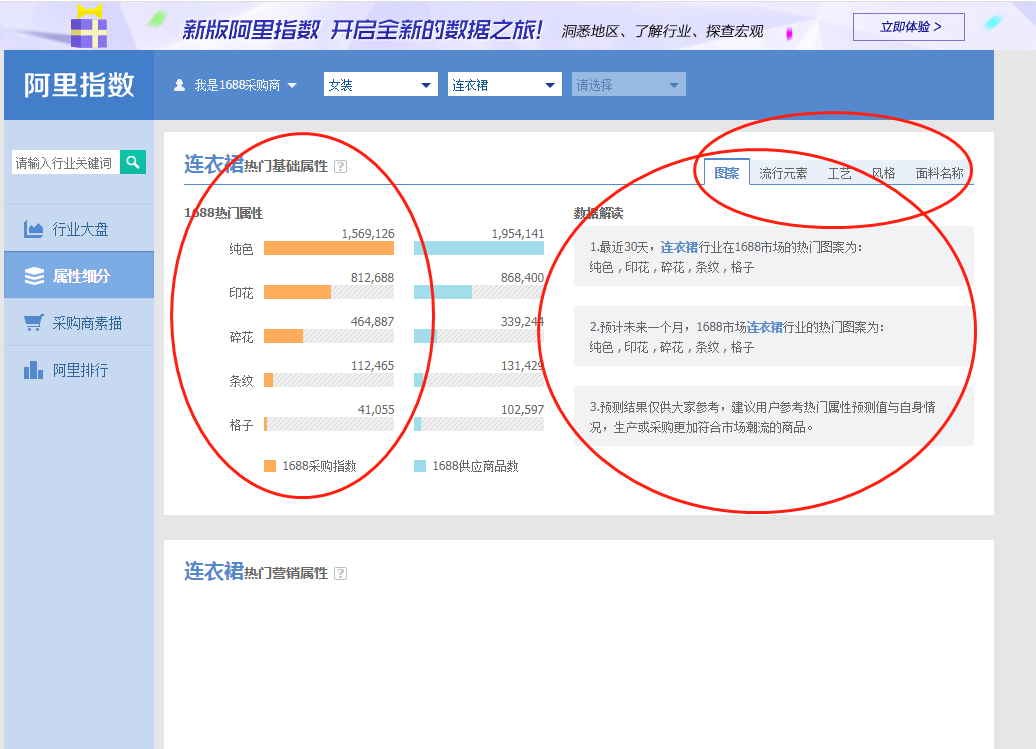Click help question mark next to 热门营销属性
This screenshot has width=1036, height=749.
pos(340,573)
